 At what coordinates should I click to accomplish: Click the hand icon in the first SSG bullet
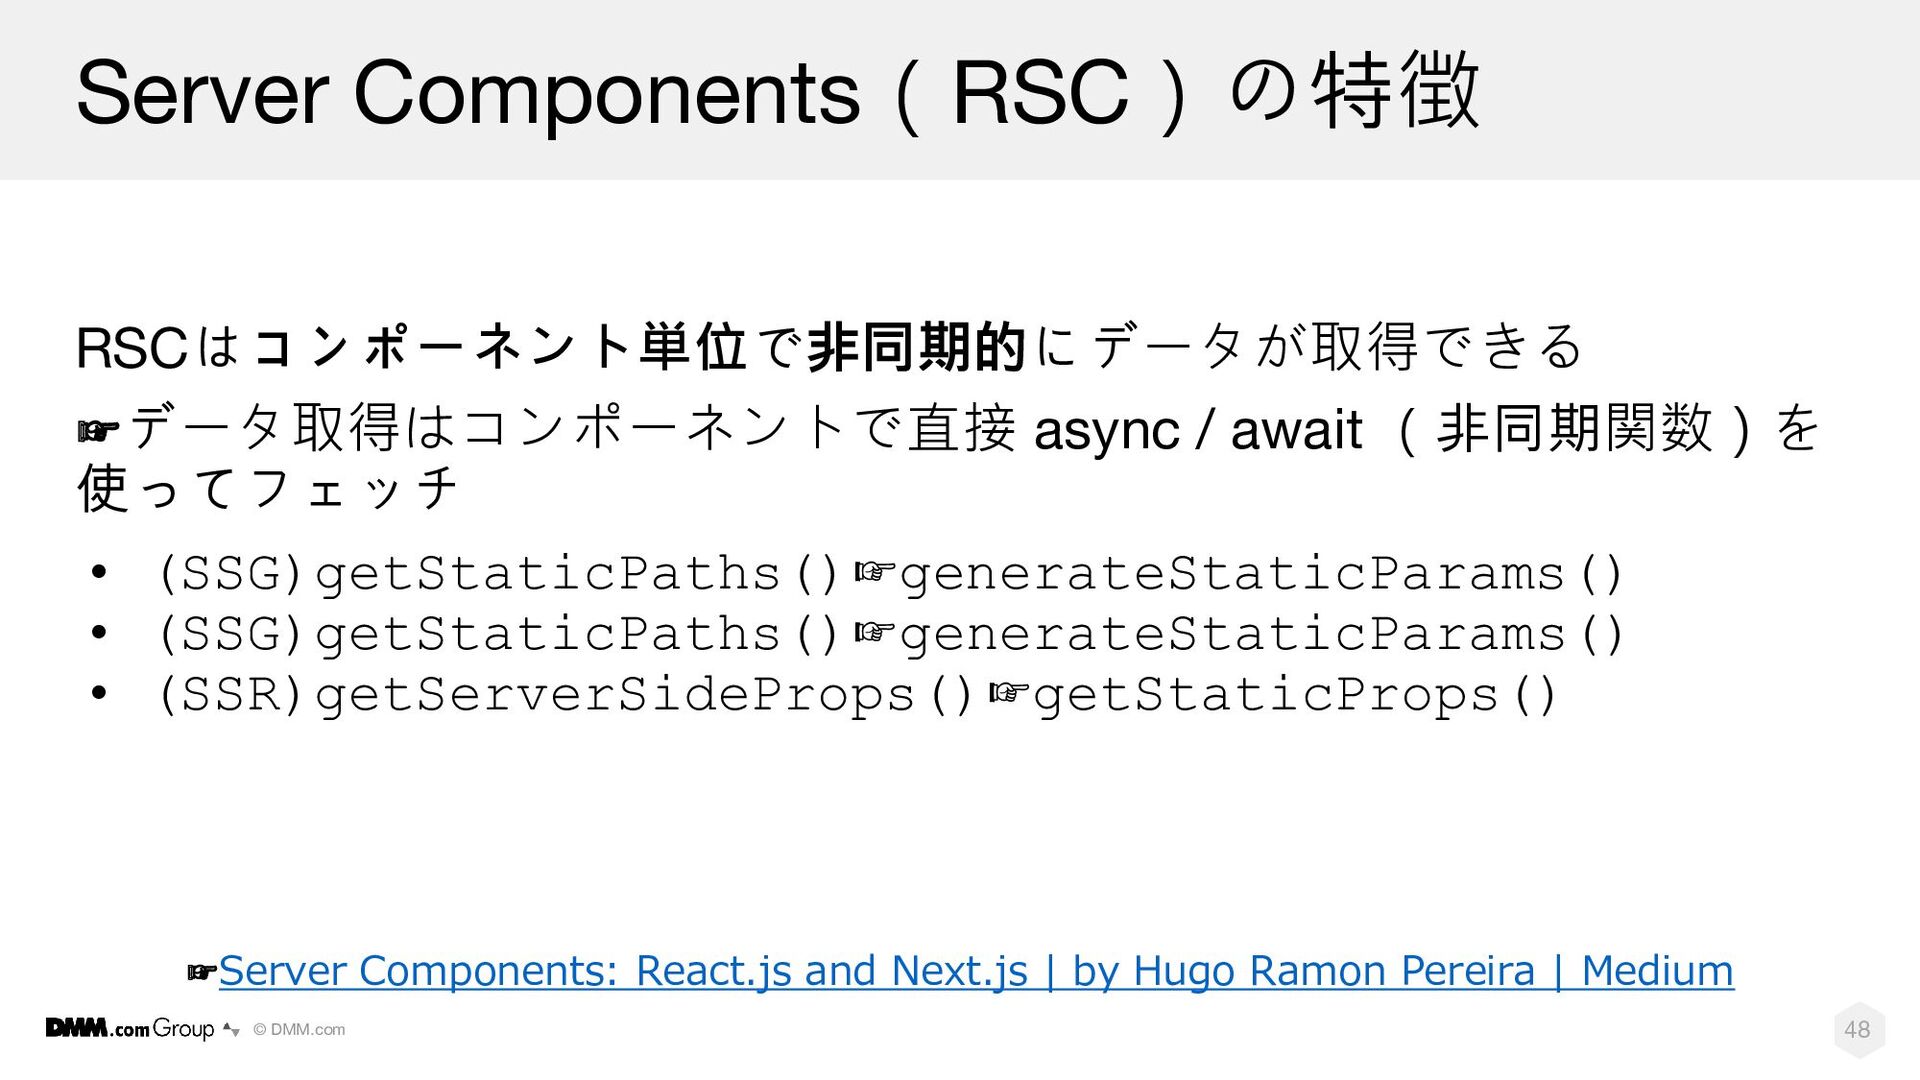pyautogui.click(x=873, y=573)
